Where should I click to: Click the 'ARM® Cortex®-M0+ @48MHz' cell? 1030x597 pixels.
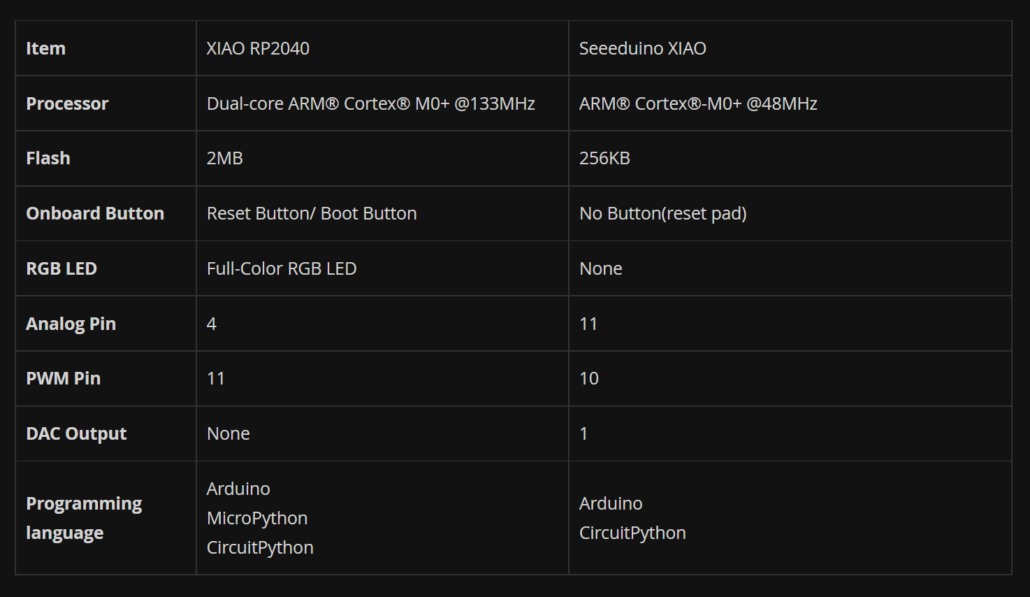pyautogui.click(x=698, y=103)
